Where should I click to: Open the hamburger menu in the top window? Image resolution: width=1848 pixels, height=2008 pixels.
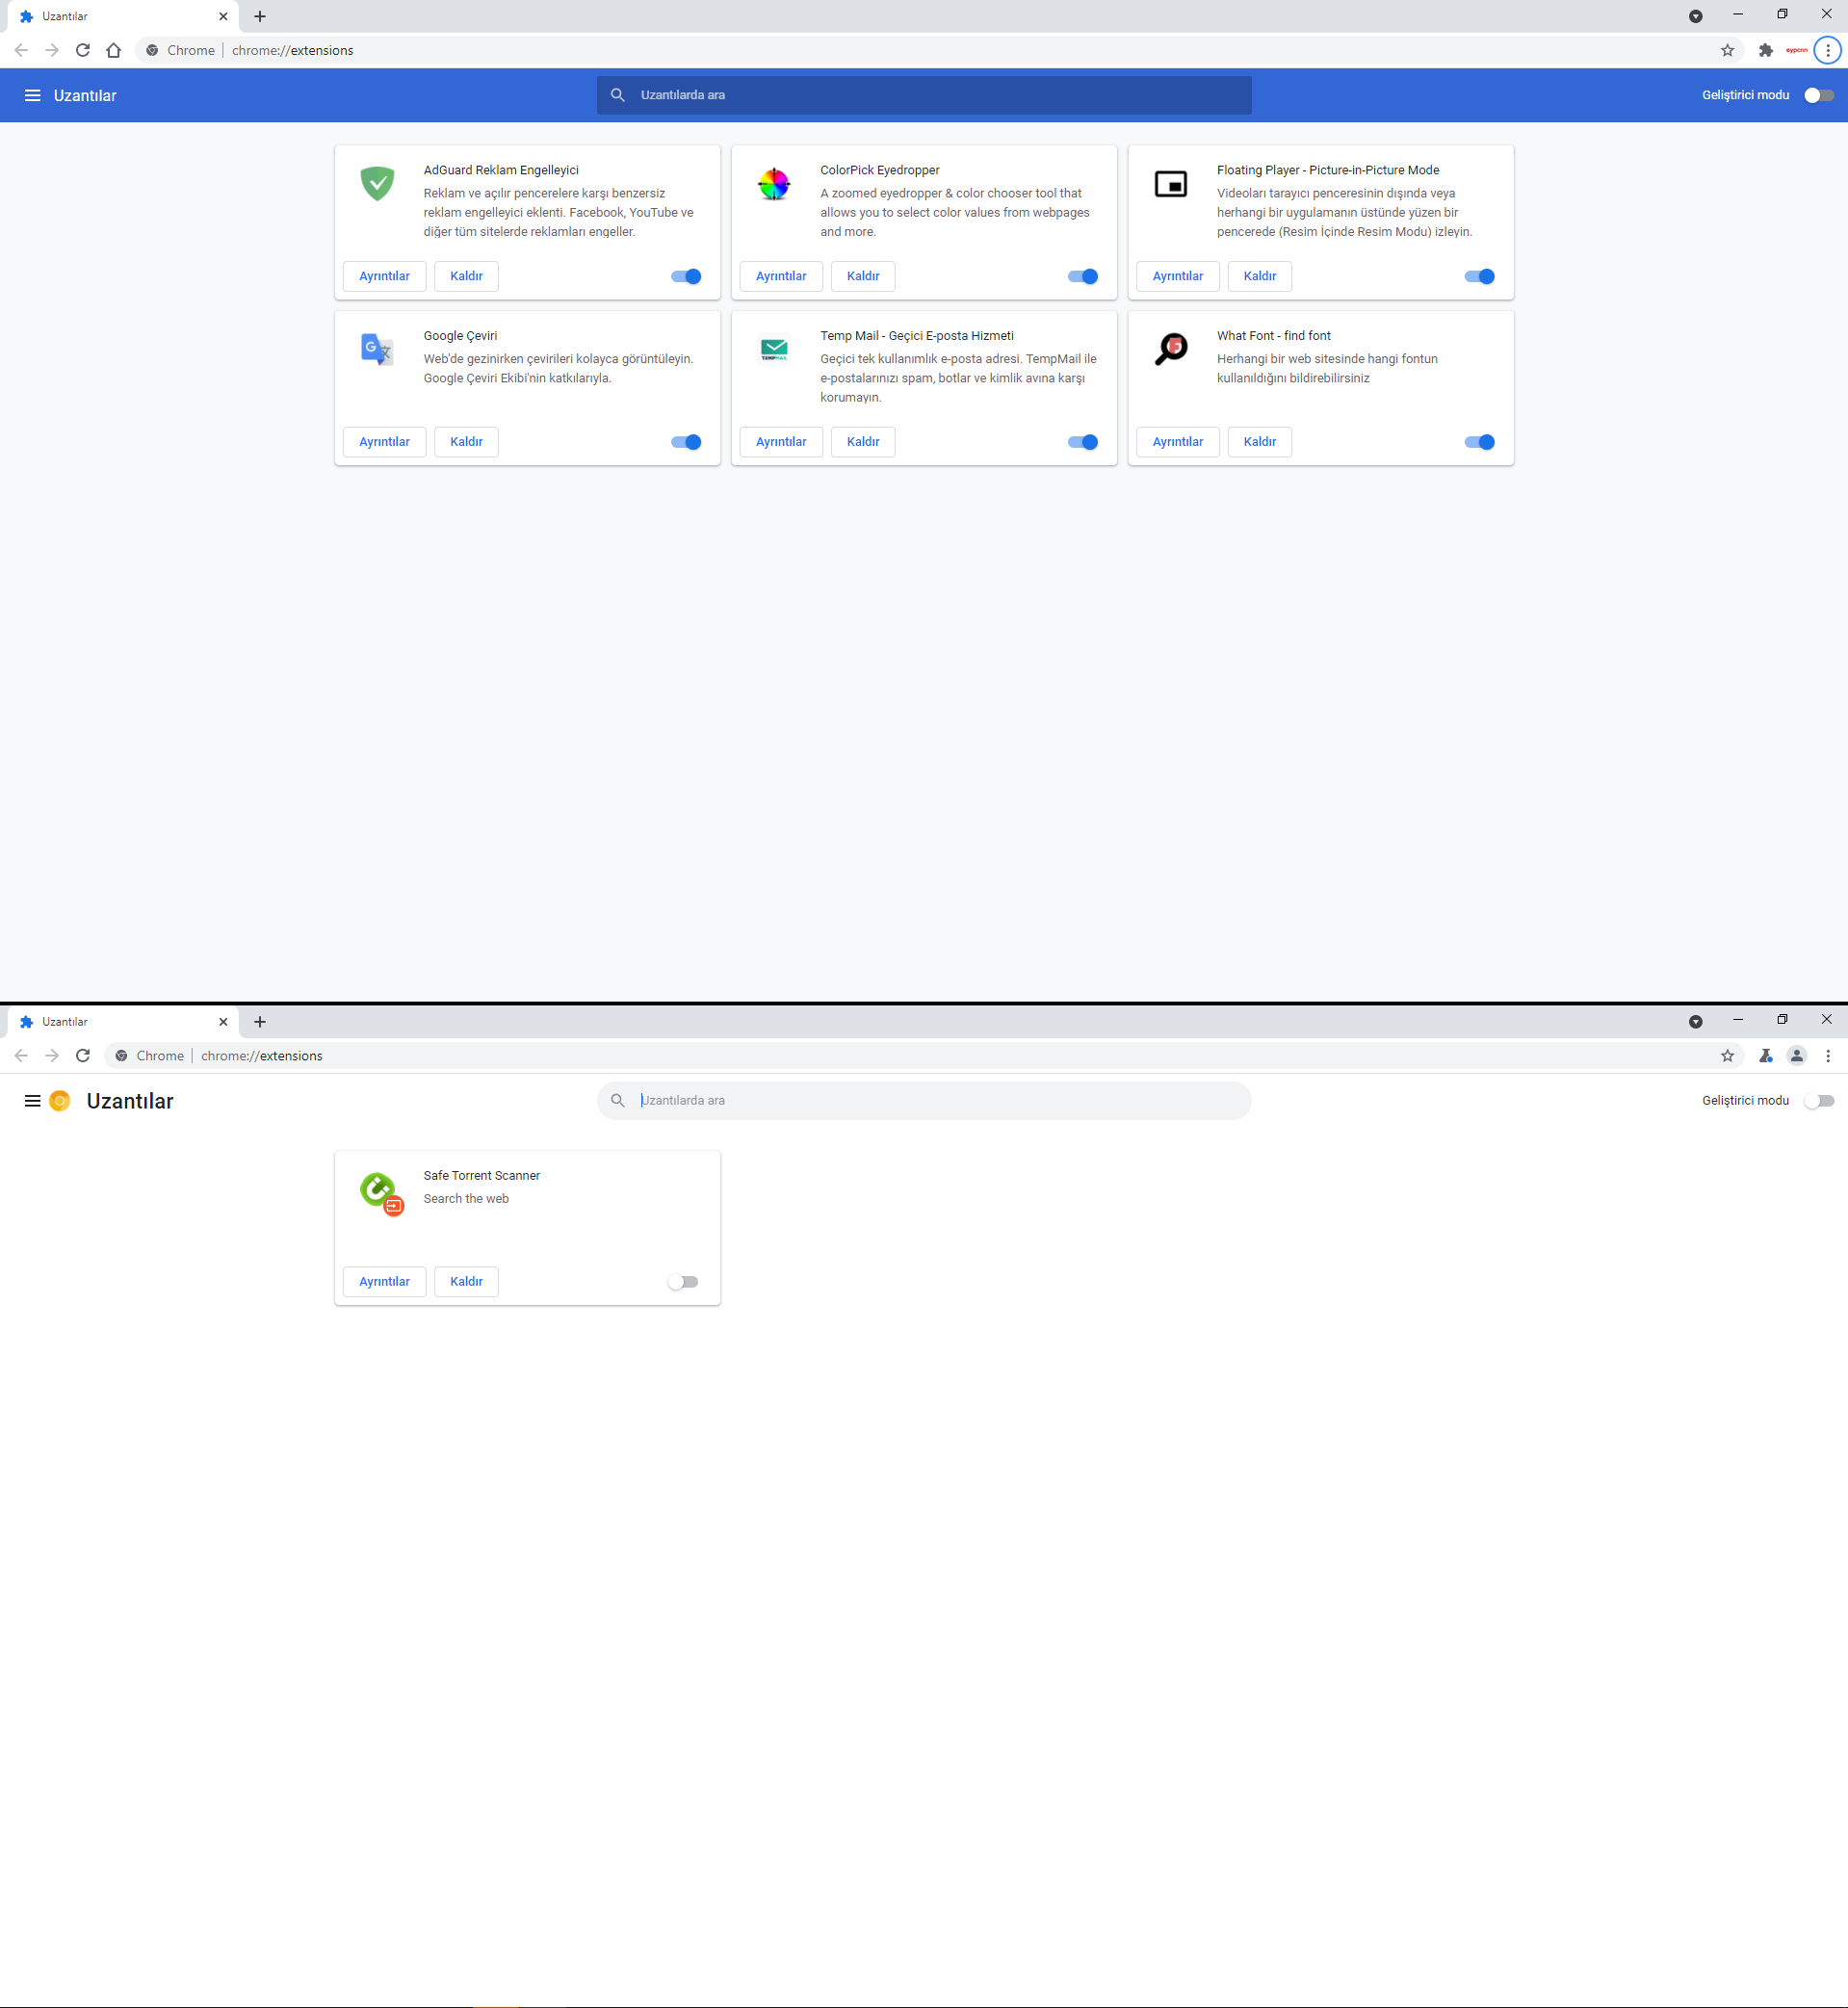pos(32,95)
